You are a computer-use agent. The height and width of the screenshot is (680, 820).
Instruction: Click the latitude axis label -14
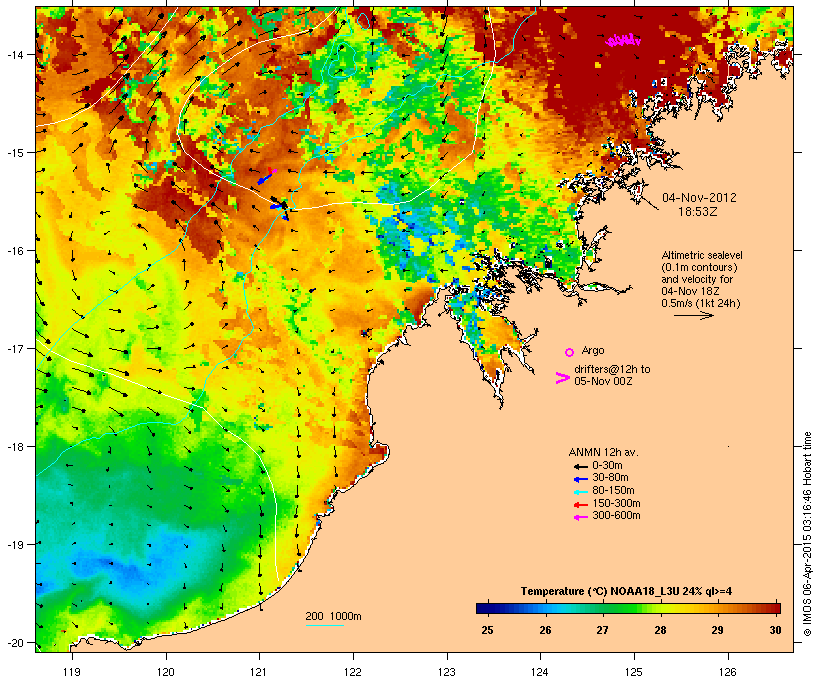click(15, 55)
